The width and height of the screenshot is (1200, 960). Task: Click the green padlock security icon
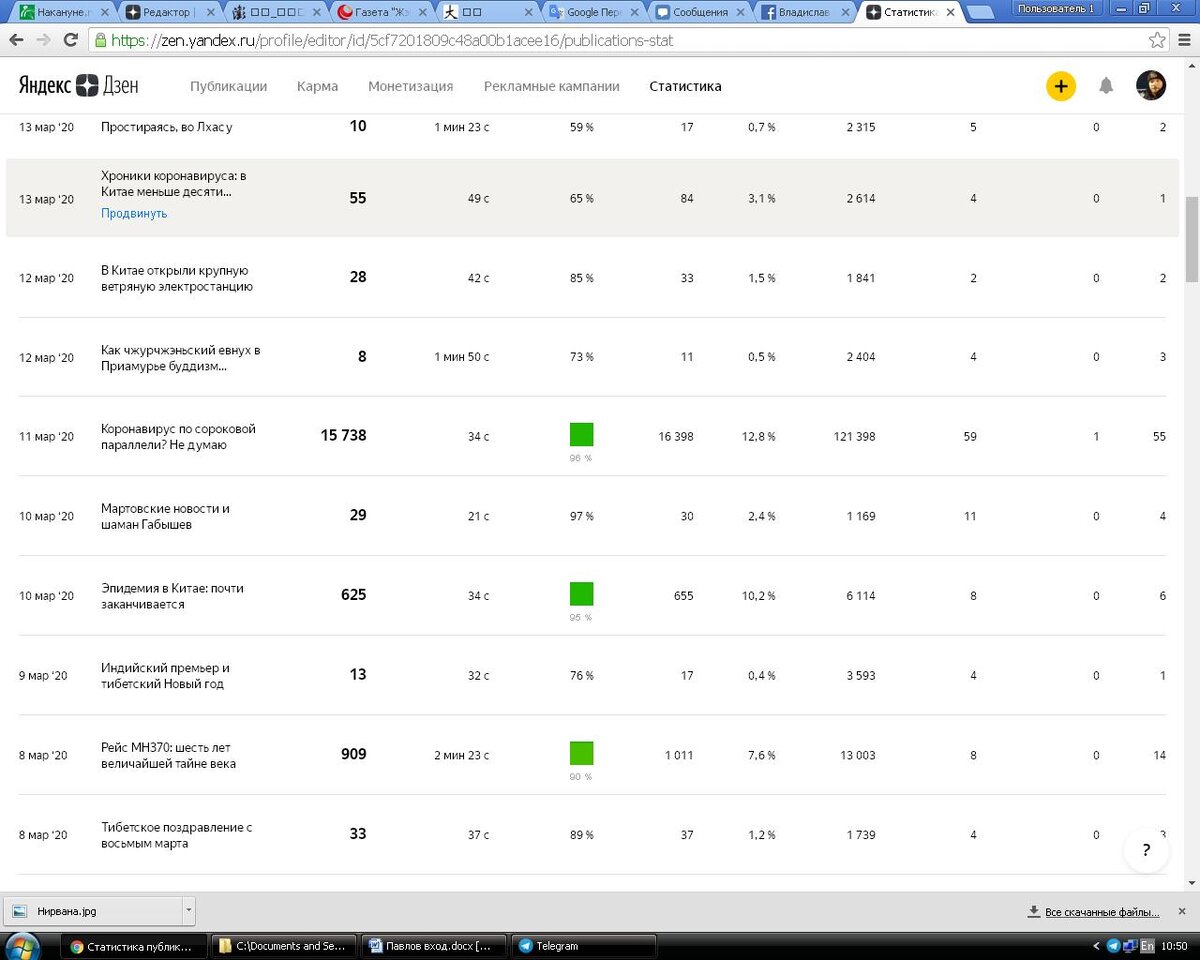100,41
